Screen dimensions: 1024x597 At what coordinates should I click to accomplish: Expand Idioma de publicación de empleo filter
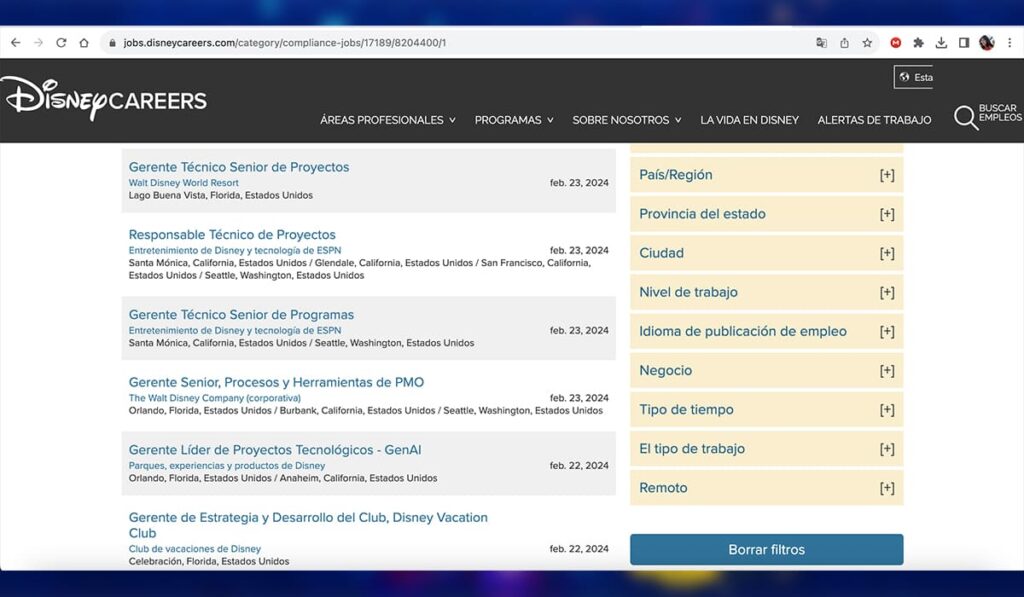(767, 332)
